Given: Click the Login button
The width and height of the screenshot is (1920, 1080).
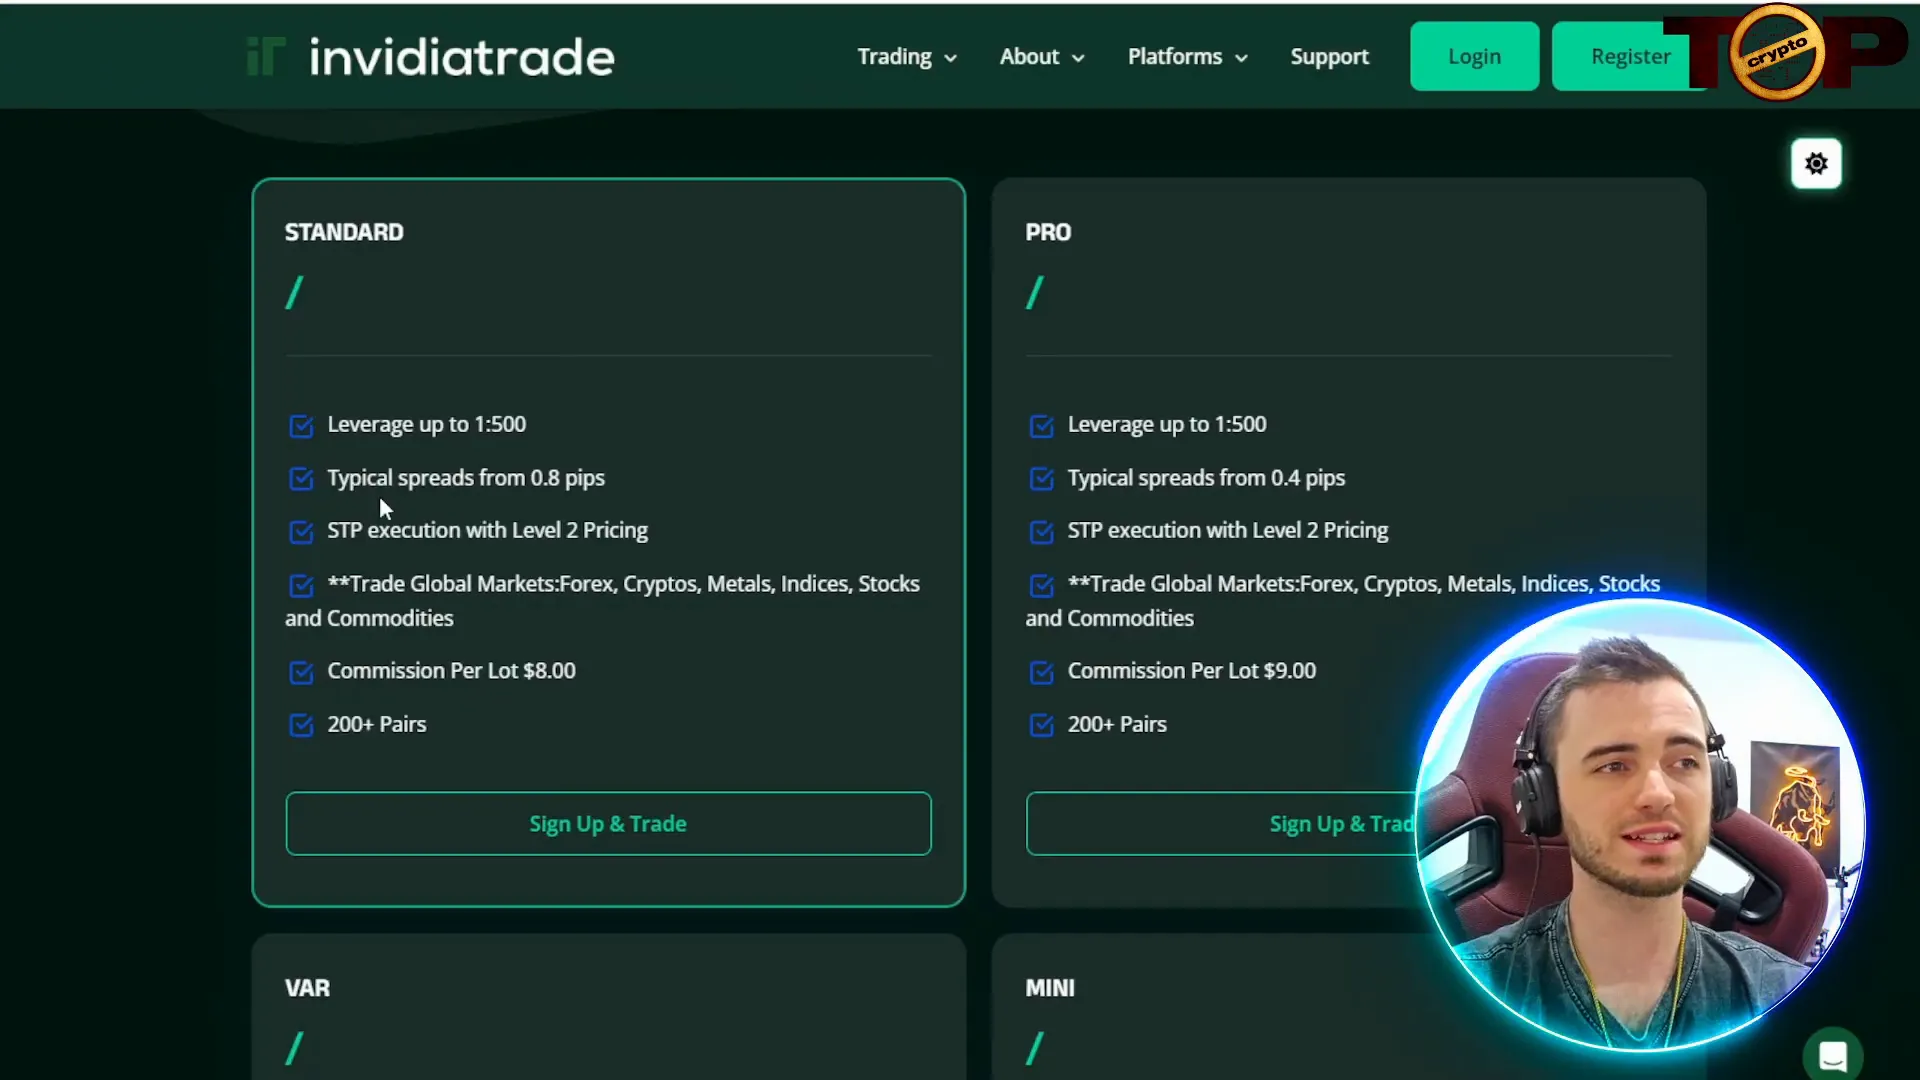Looking at the screenshot, I should (1474, 56).
